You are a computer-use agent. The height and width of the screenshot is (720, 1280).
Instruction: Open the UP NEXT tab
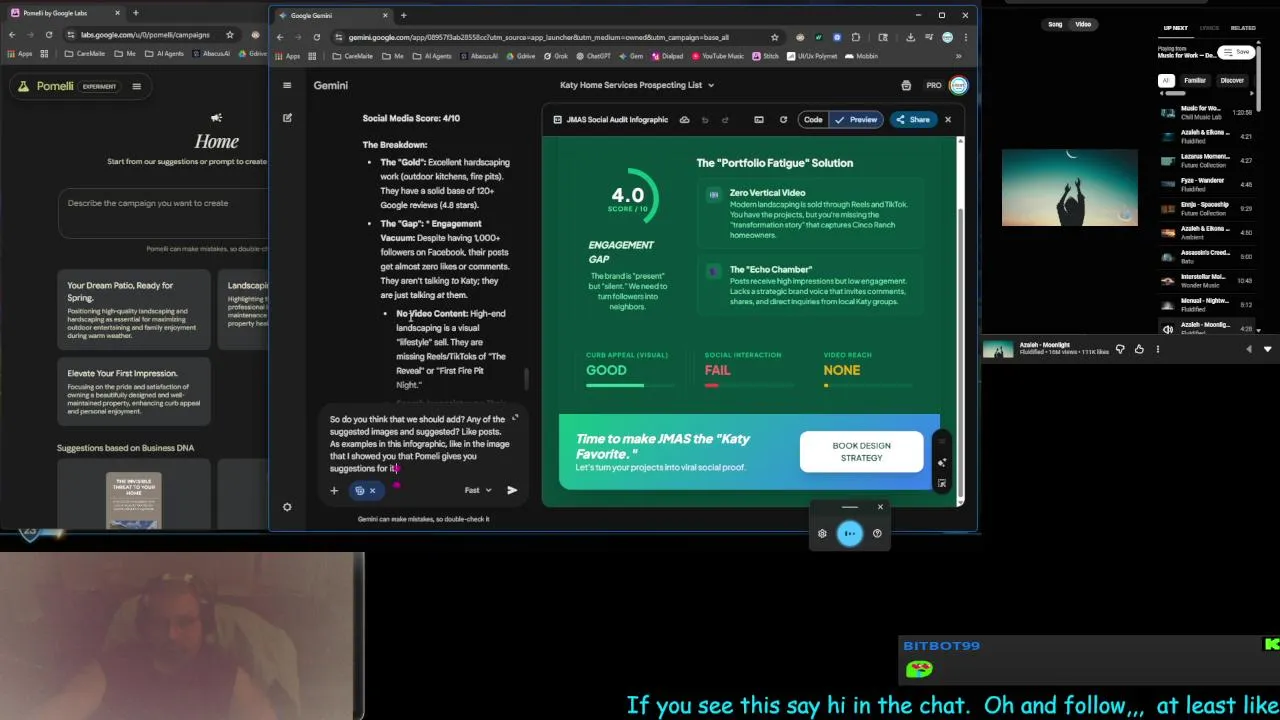(x=1175, y=28)
